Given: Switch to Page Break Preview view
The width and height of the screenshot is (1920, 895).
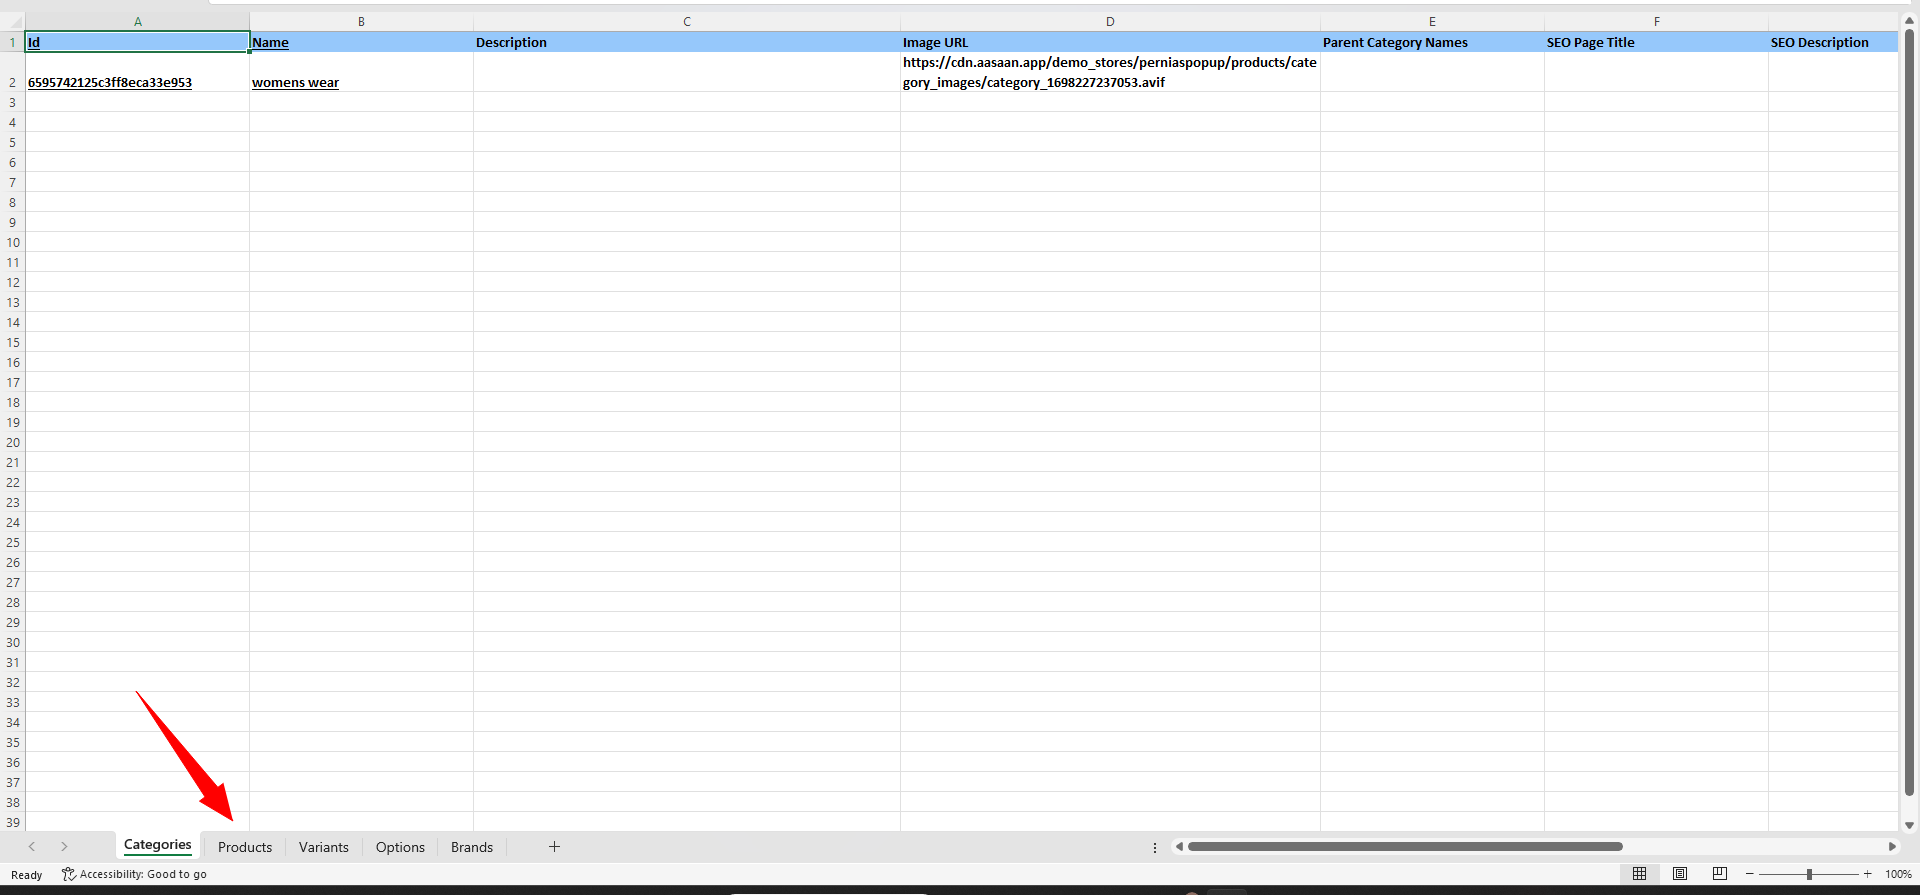Looking at the screenshot, I should (x=1720, y=874).
